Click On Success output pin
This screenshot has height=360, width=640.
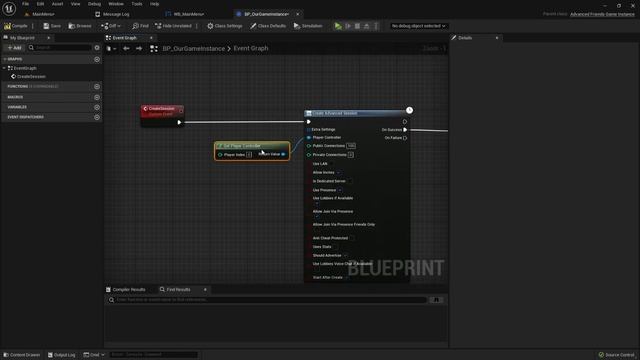405,130
